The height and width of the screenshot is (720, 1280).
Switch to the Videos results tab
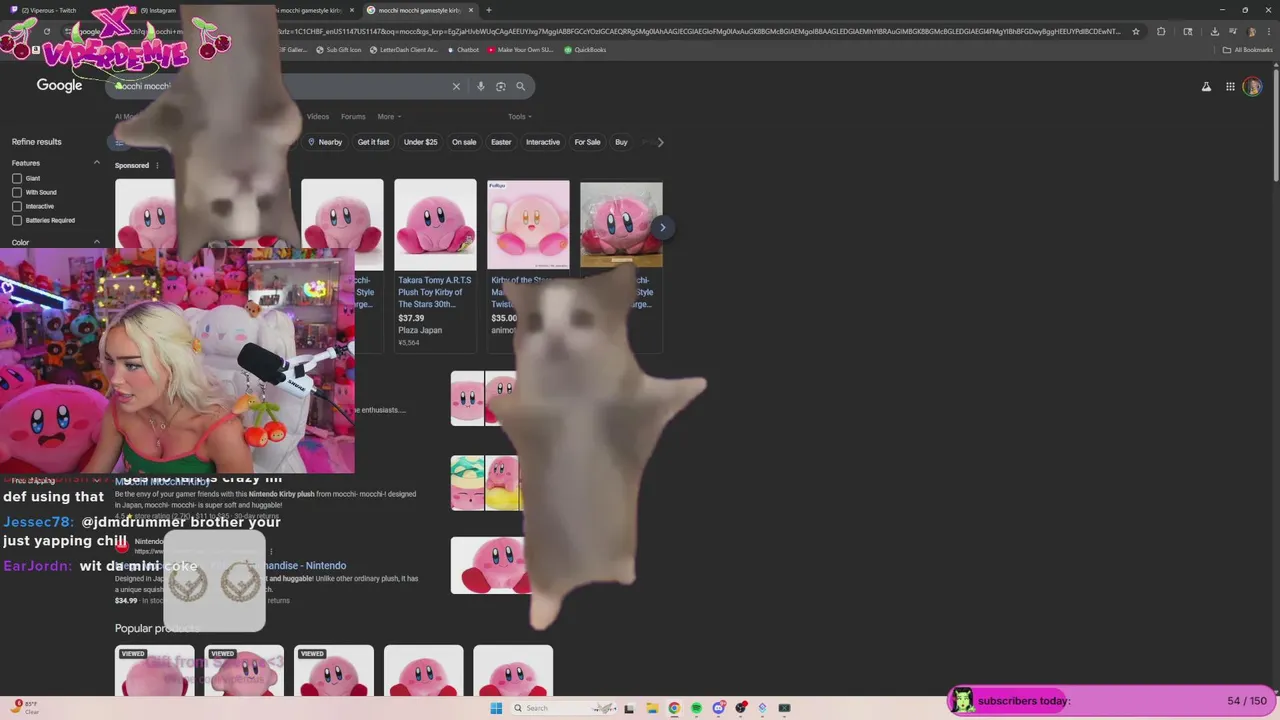click(317, 117)
